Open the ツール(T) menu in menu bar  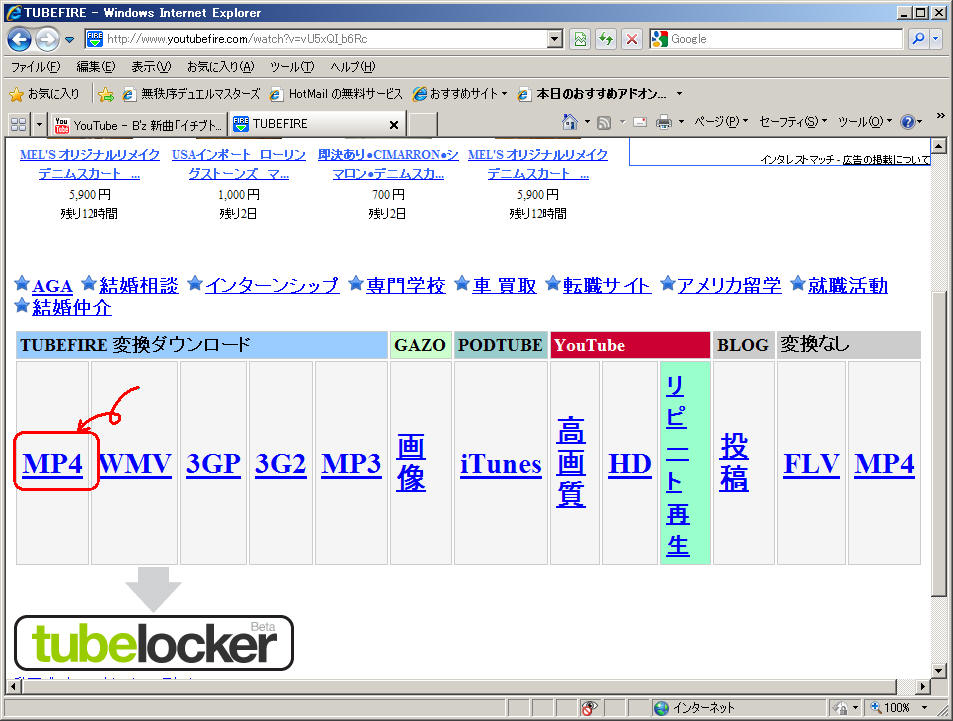click(x=291, y=67)
